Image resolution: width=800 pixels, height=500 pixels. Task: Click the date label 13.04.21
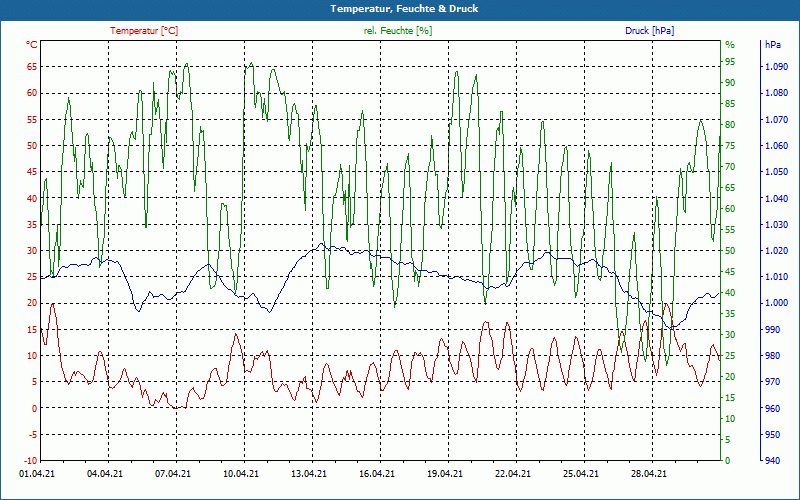click(x=309, y=474)
